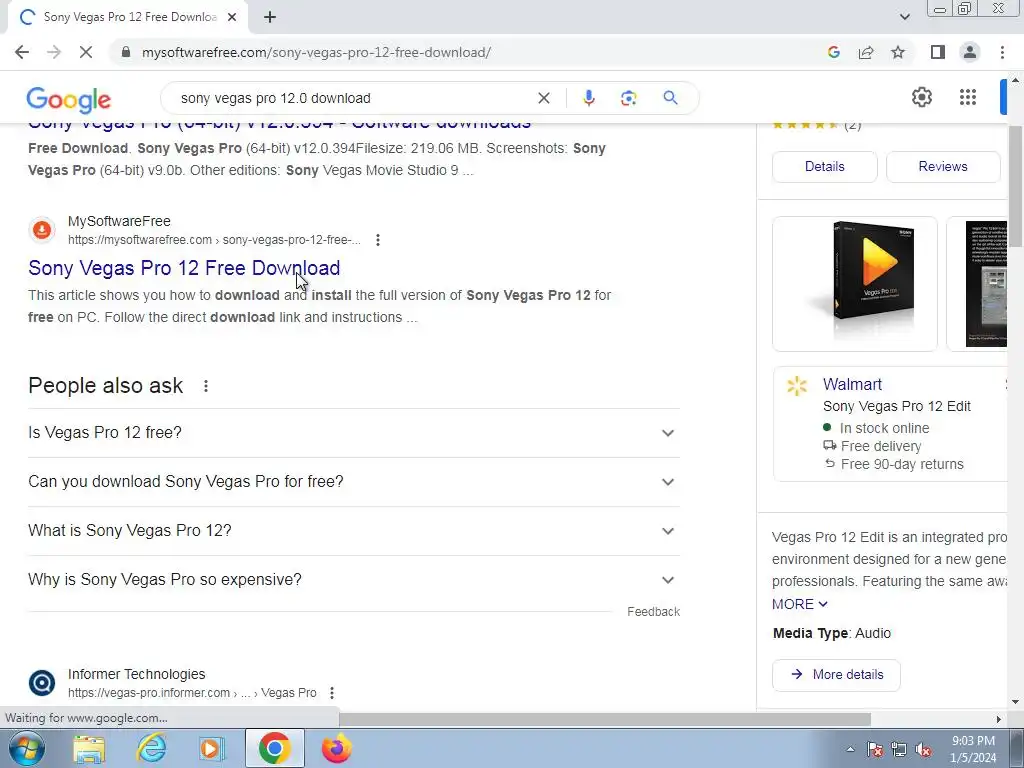1024x768 pixels.
Task: Click the address bar URL
Action: point(316,52)
